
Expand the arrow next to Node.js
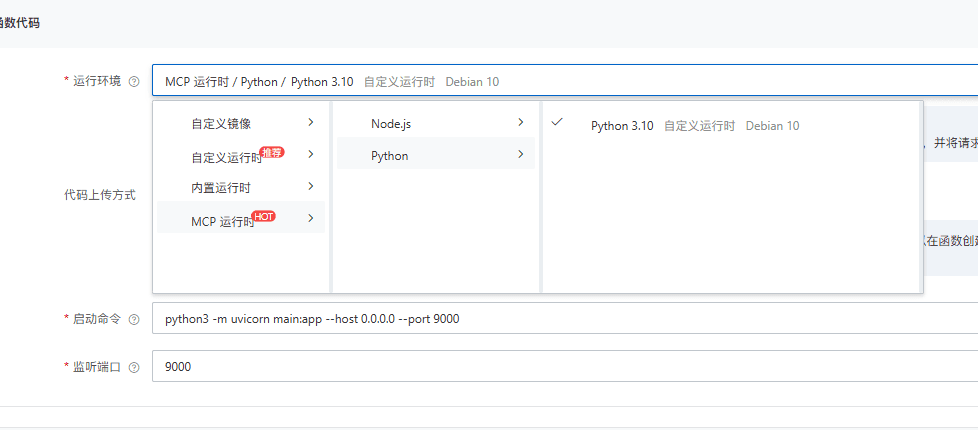(521, 123)
